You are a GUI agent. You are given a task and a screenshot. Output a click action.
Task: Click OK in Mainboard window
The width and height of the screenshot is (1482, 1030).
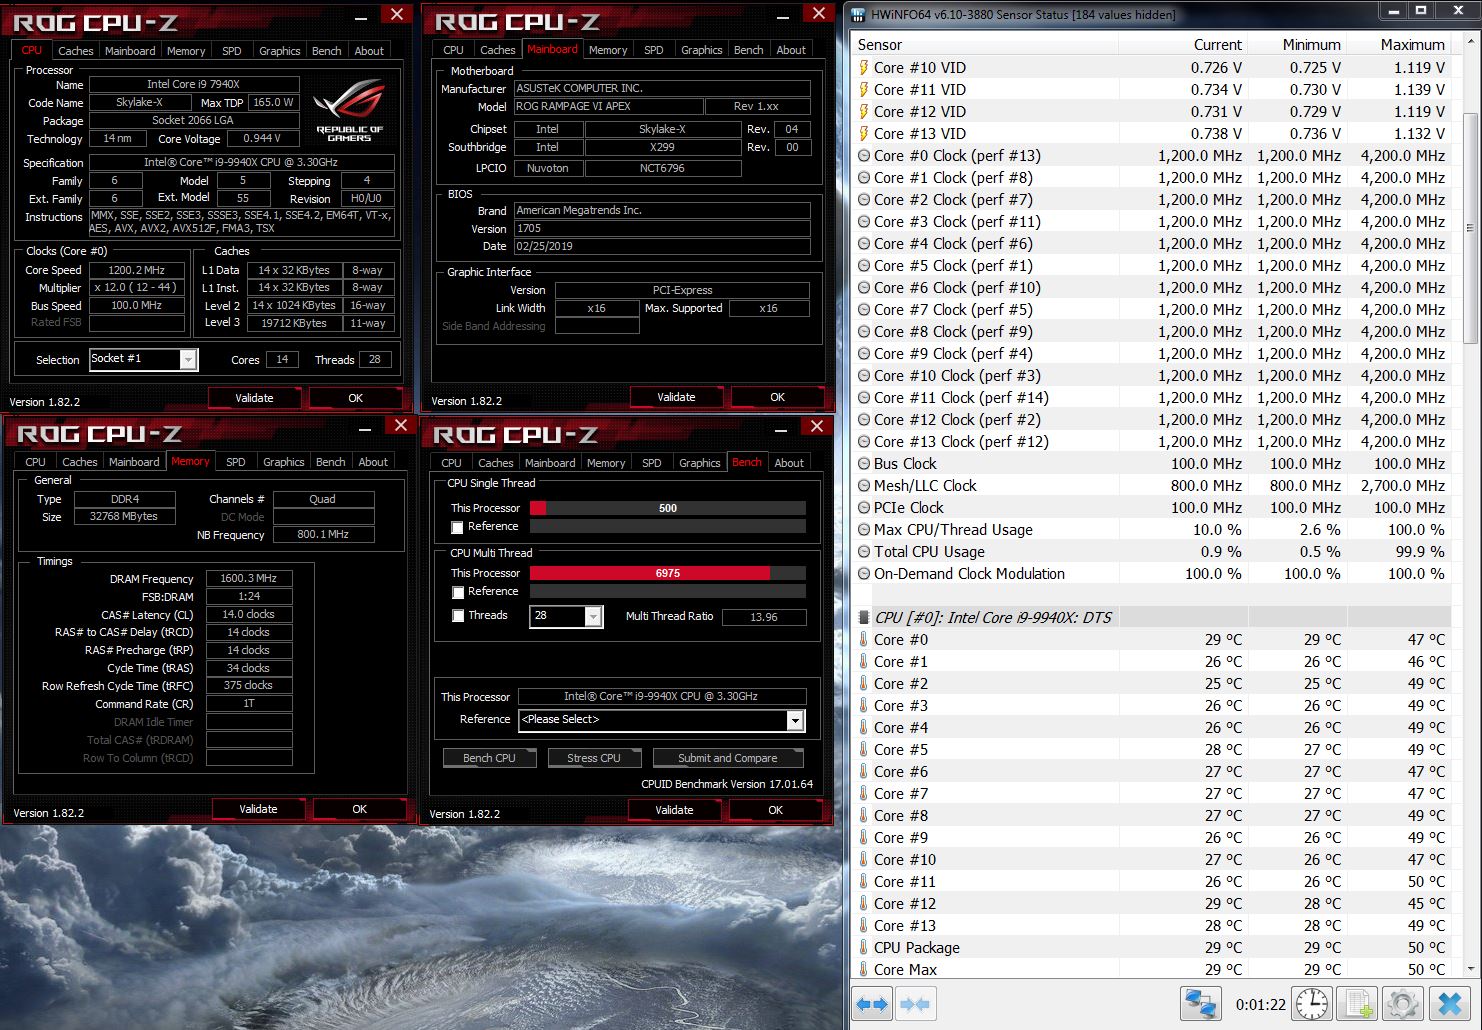click(777, 397)
